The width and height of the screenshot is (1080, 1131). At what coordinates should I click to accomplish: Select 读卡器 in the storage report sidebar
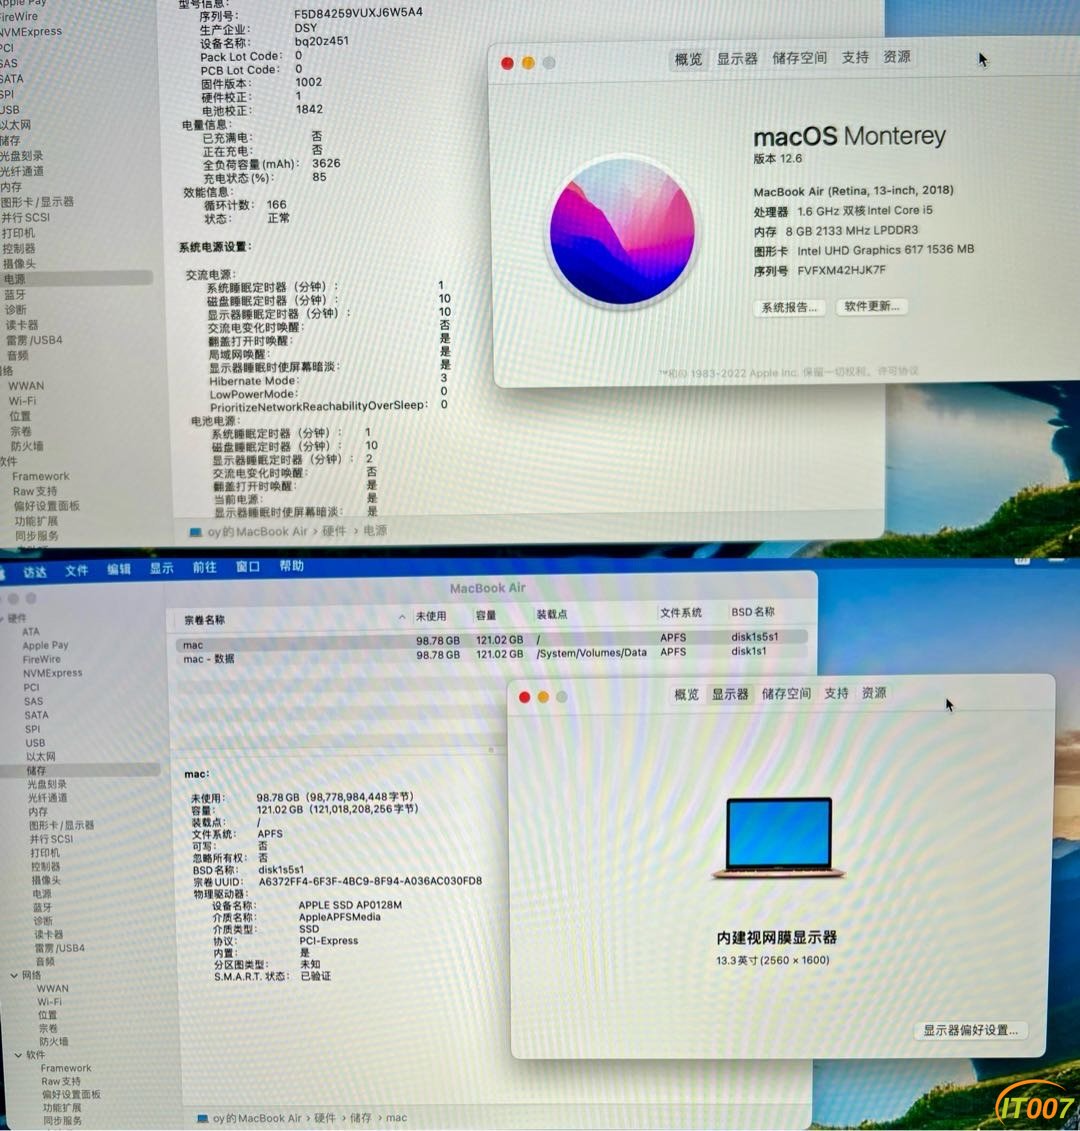click(x=49, y=934)
